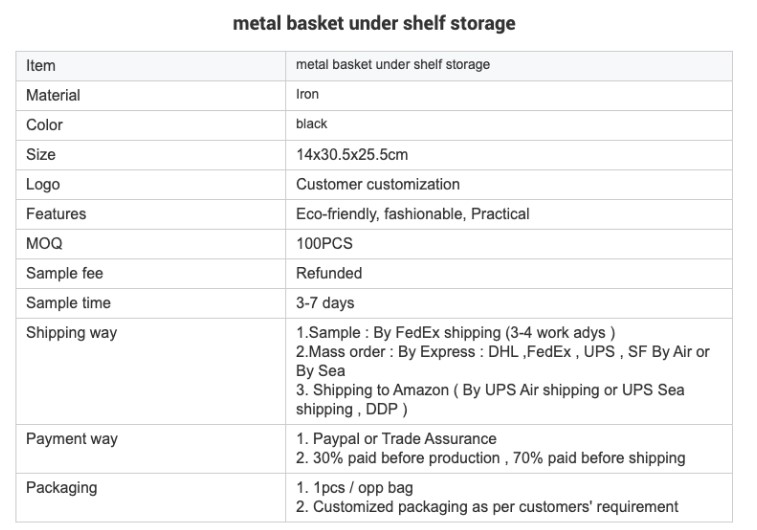Click the "1pcs / opp bag" line

tap(355, 488)
